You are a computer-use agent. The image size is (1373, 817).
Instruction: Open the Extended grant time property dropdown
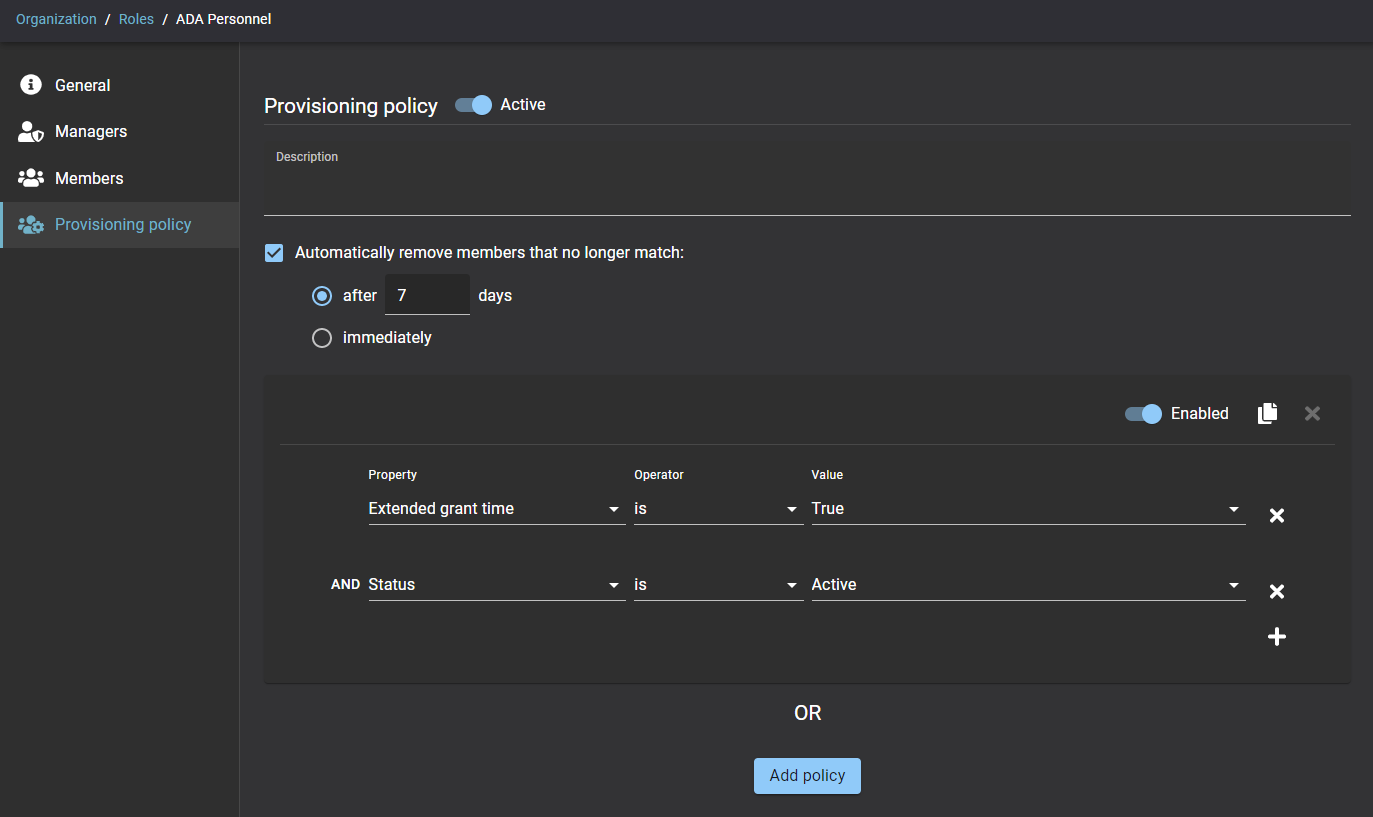(x=495, y=509)
